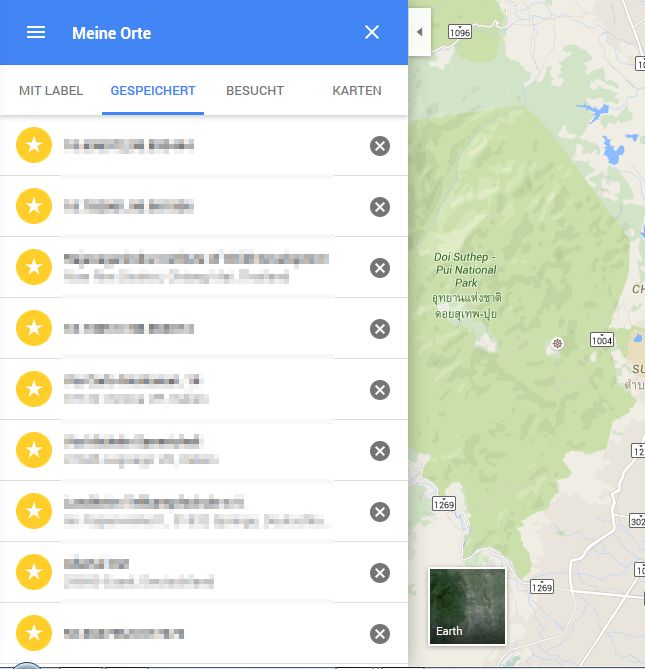Click the star icon of first saved place

pos(34,145)
